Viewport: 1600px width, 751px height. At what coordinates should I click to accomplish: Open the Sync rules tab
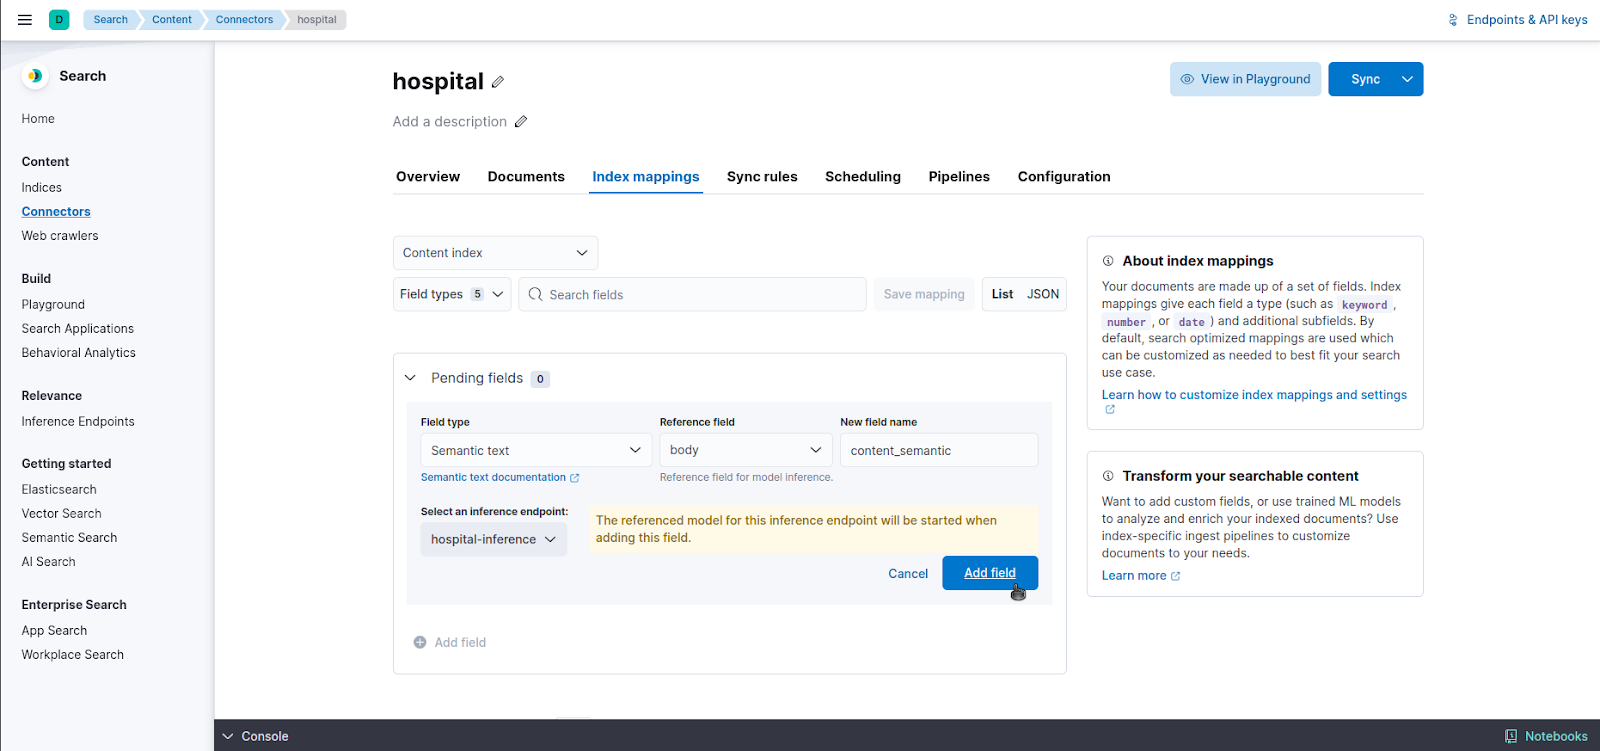coord(762,176)
